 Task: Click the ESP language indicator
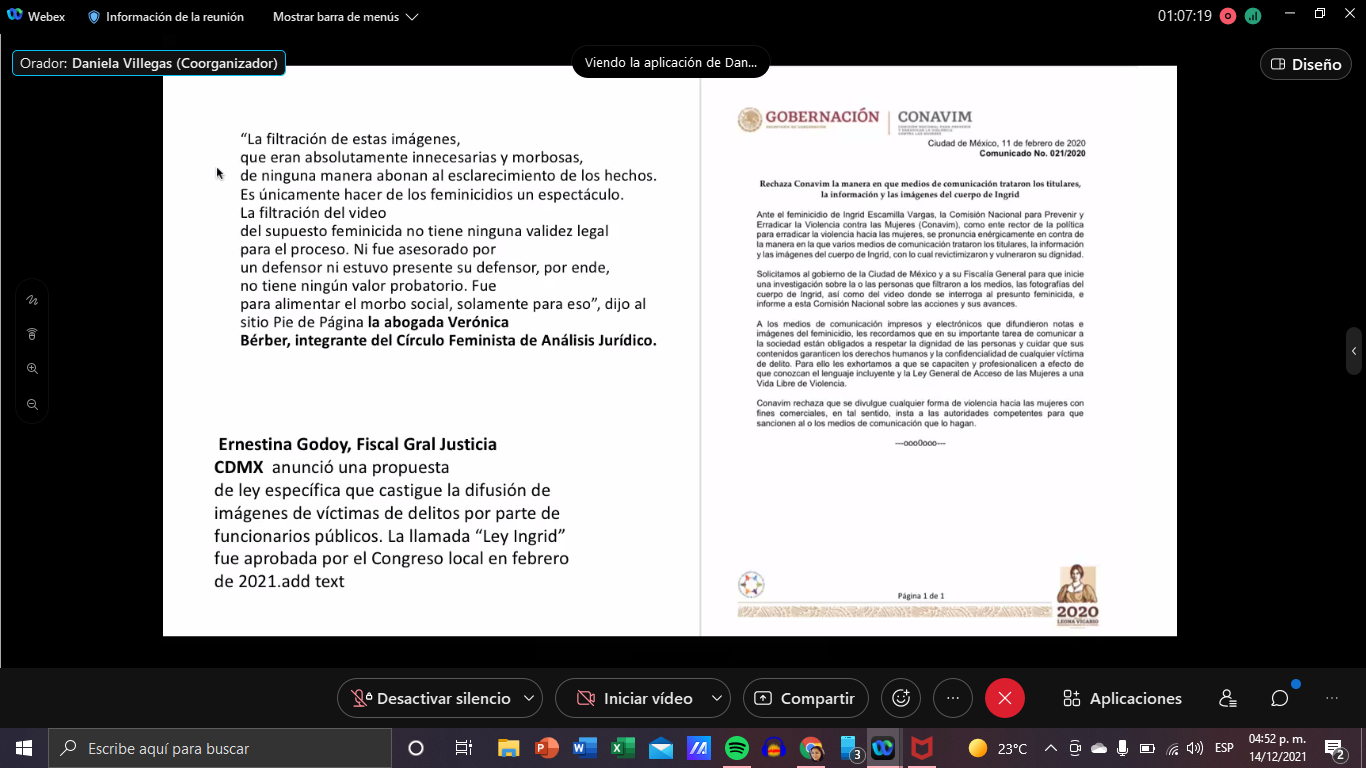point(1224,748)
